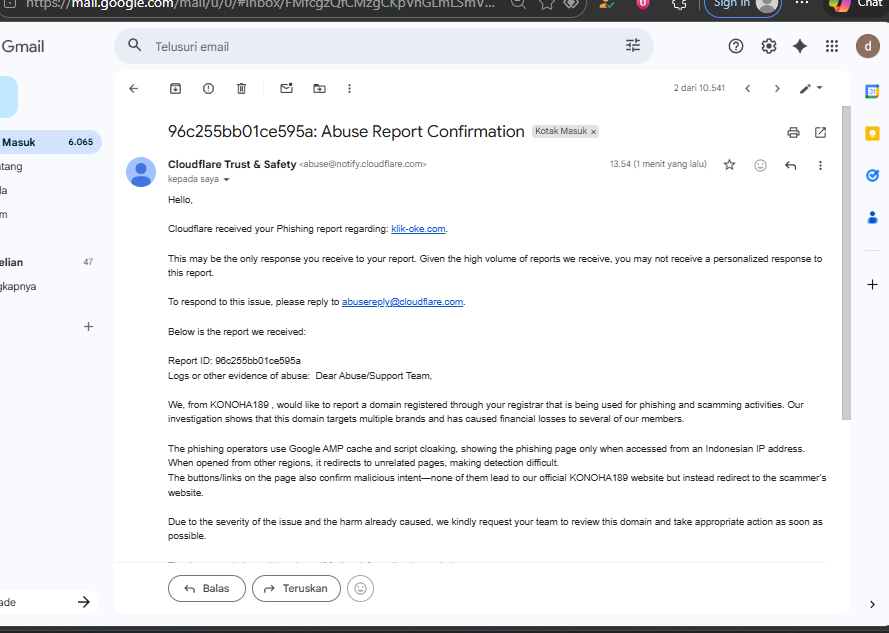Click the 2 dari 10.541 counter
The width and height of the screenshot is (889, 633).
[699, 88]
